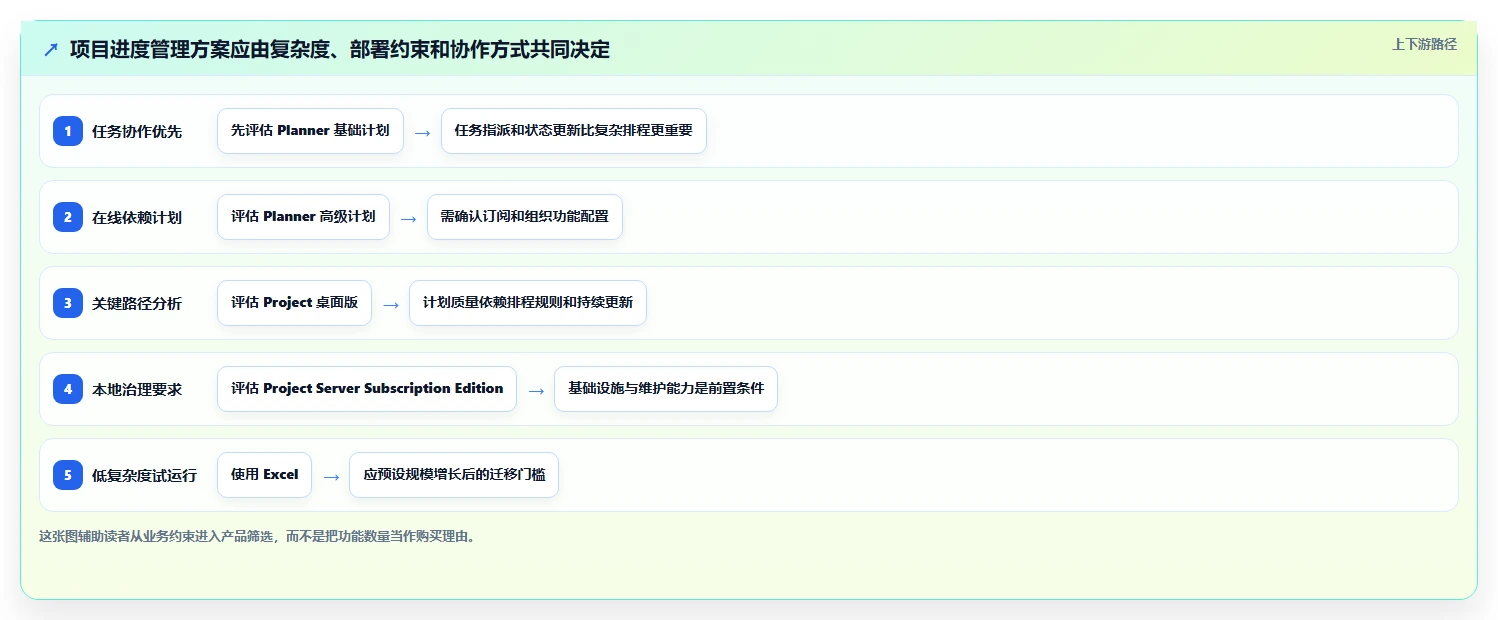Click the arrow icon beside the title
The height and width of the screenshot is (620, 1498).
(x=51, y=49)
